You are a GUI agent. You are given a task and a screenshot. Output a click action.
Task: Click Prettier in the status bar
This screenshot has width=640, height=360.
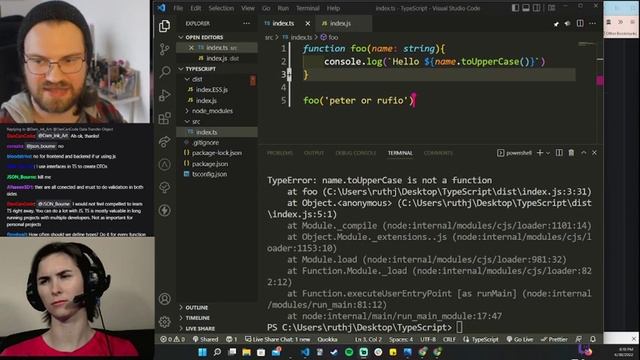pyautogui.click(x=554, y=339)
